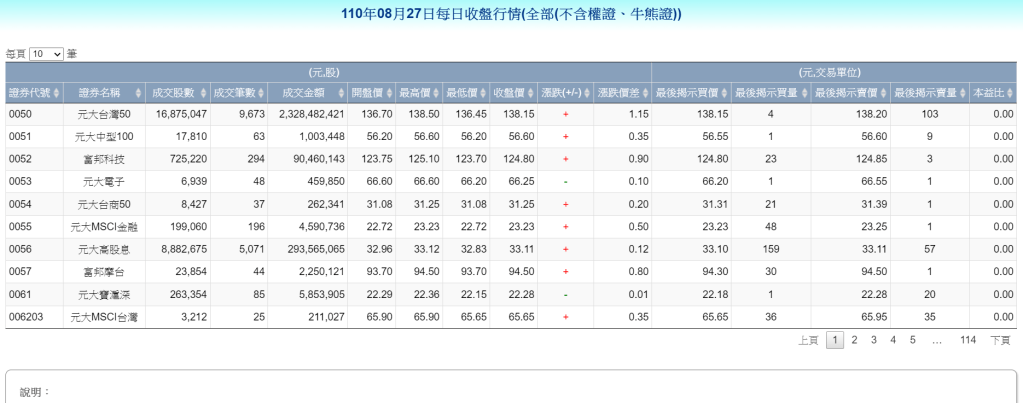Open the rows-per-page dropdown
The width and height of the screenshot is (1023, 403).
pyautogui.click(x=46, y=53)
